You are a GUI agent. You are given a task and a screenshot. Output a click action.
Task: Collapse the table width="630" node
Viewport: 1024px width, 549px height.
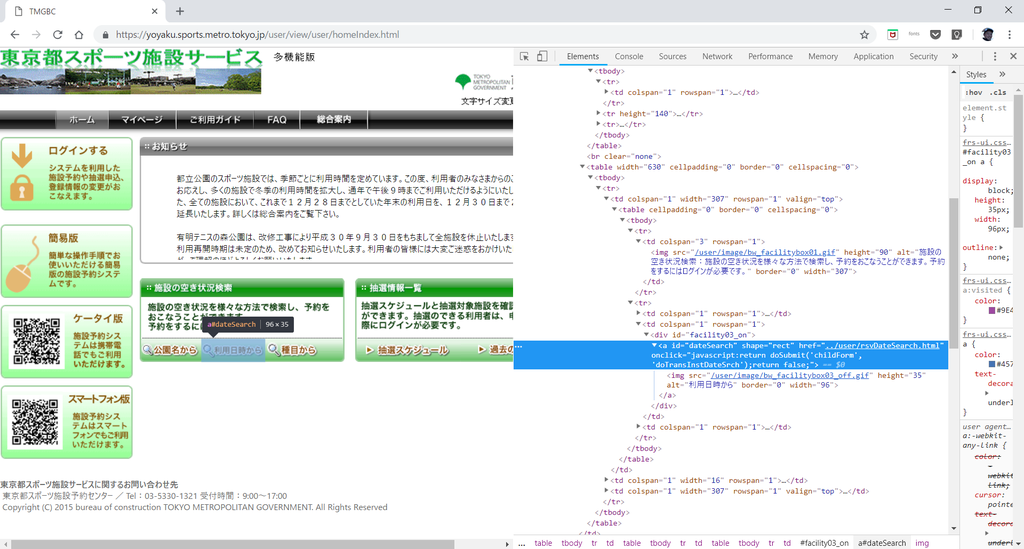[x=583, y=167]
